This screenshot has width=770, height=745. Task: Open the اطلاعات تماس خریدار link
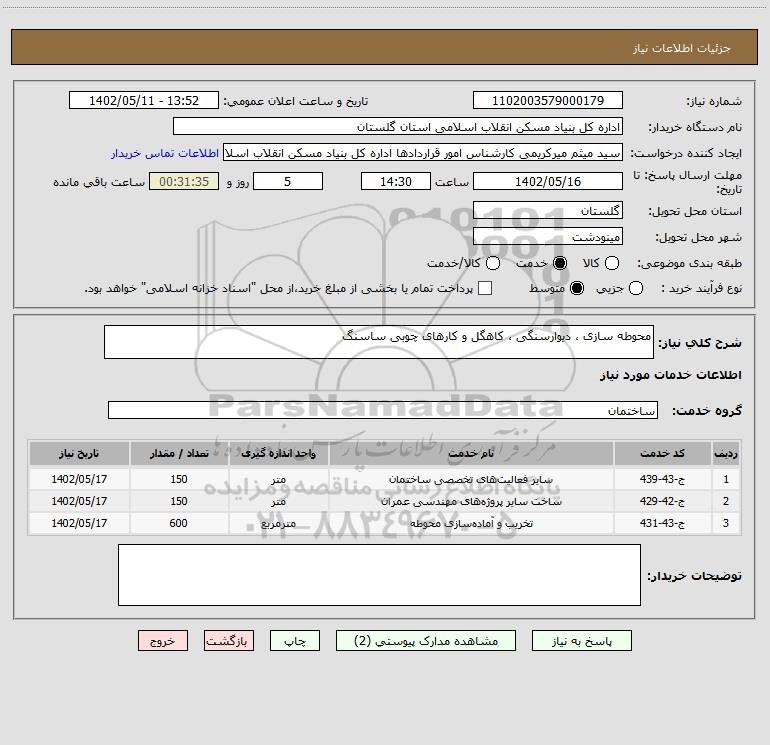tap(165, 153)
